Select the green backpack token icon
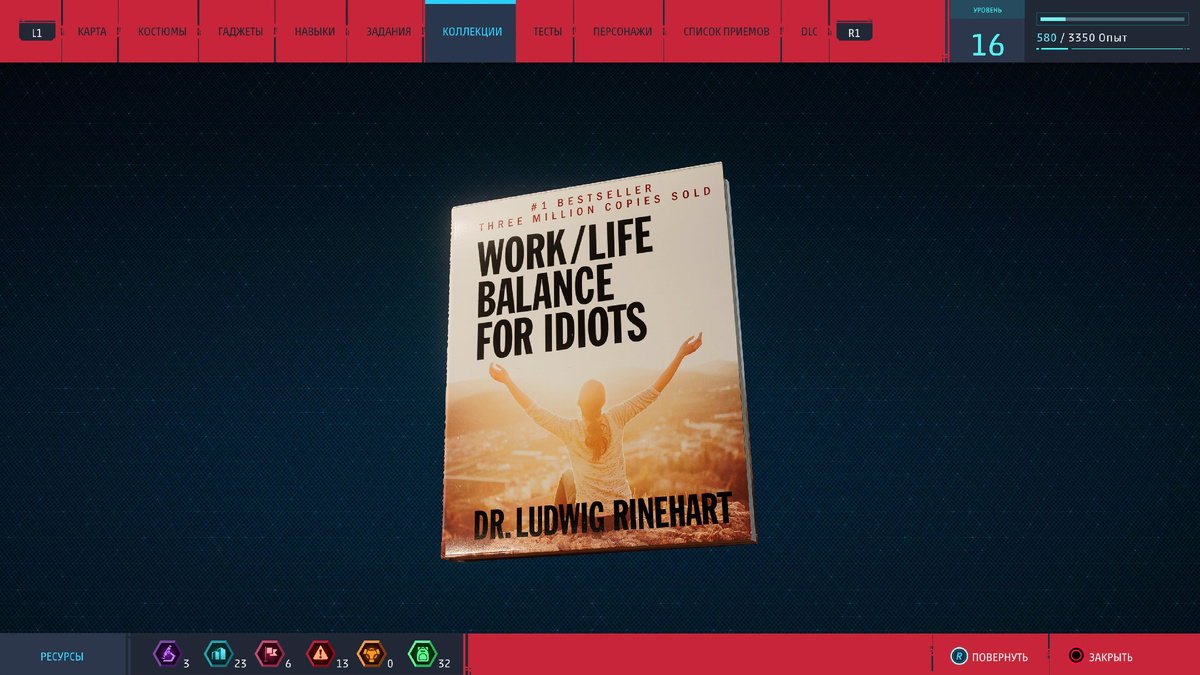 point(422,655)
